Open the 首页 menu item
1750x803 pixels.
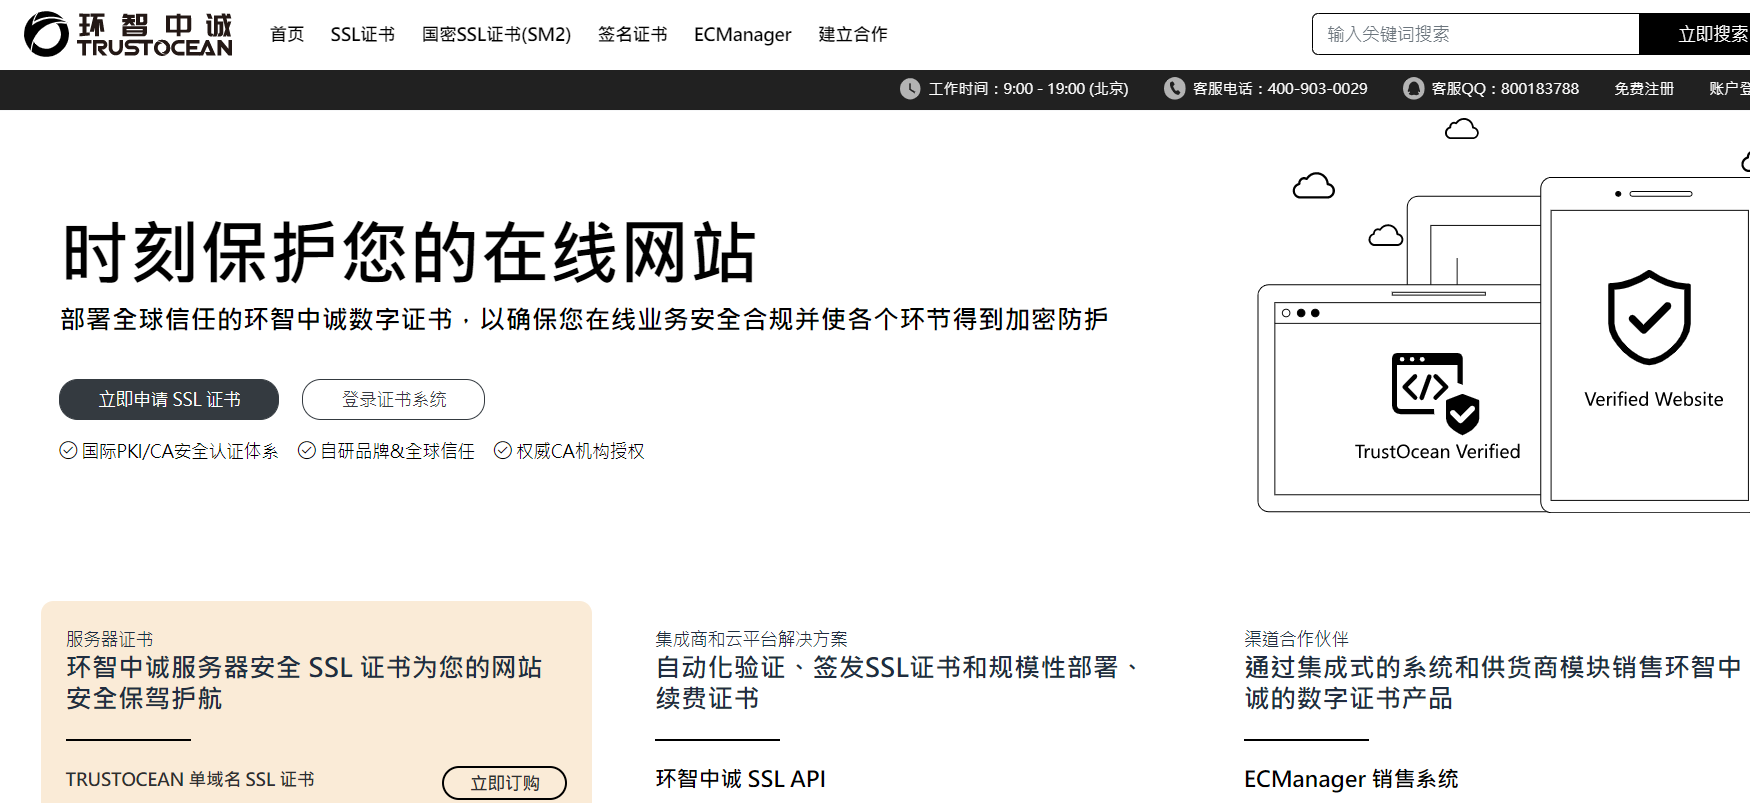287,34
